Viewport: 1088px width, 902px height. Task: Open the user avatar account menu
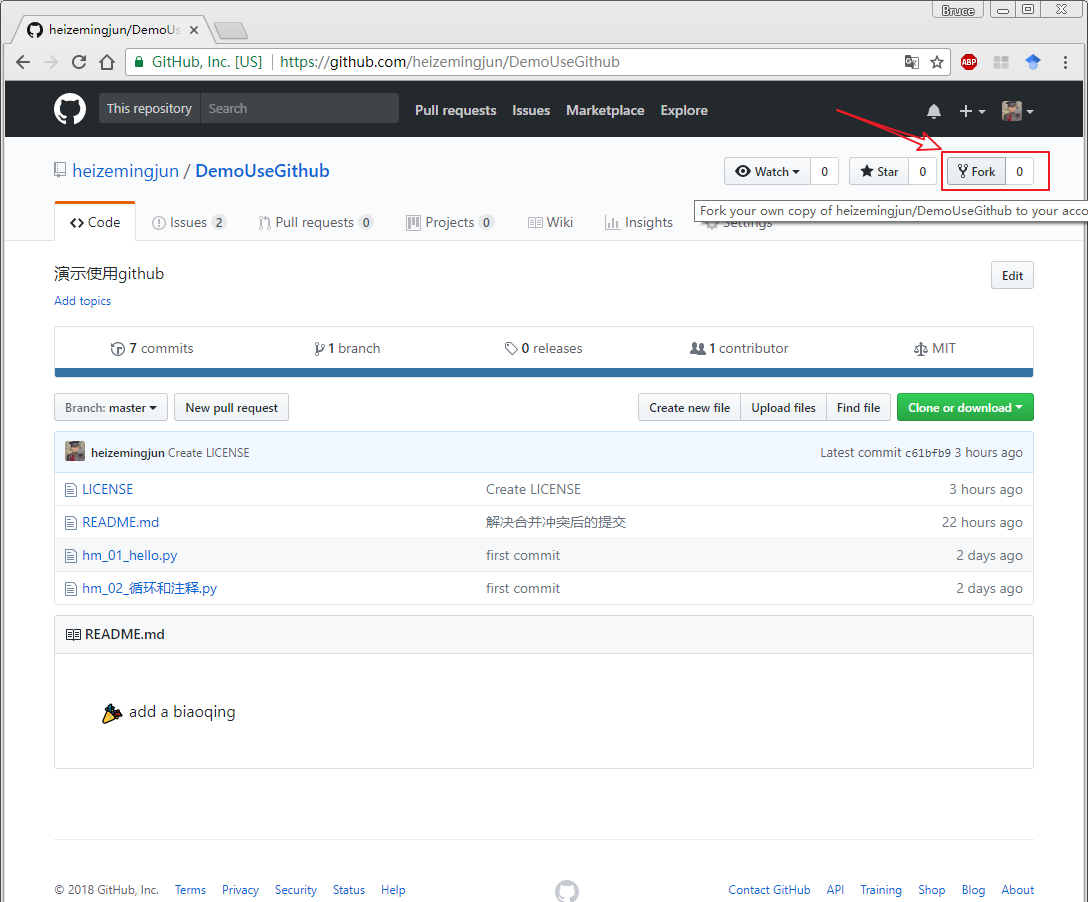tap(1018, 111)
